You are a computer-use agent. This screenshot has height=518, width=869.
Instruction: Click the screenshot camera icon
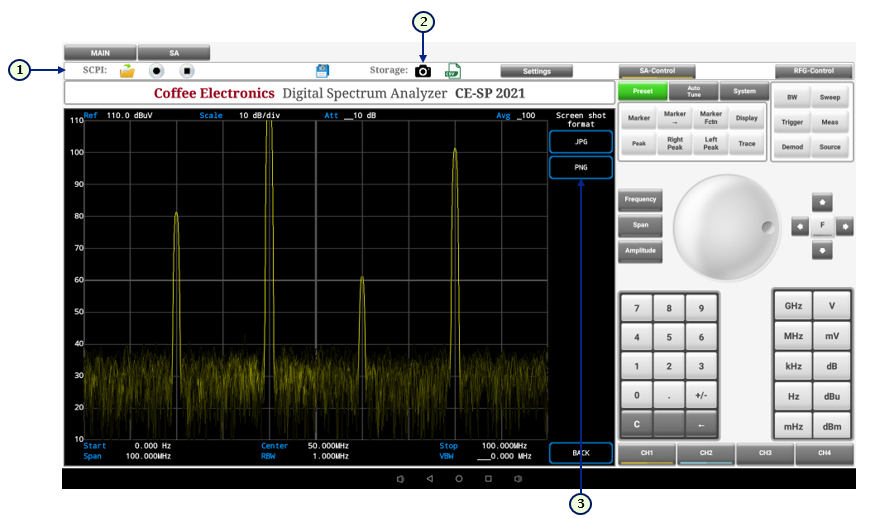click(x=423, y=71)
